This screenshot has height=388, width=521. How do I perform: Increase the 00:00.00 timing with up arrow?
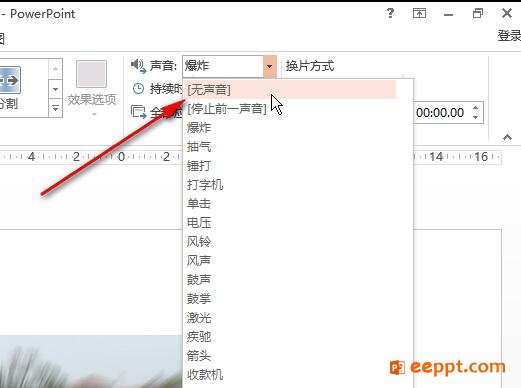click(x=476, y=108)
